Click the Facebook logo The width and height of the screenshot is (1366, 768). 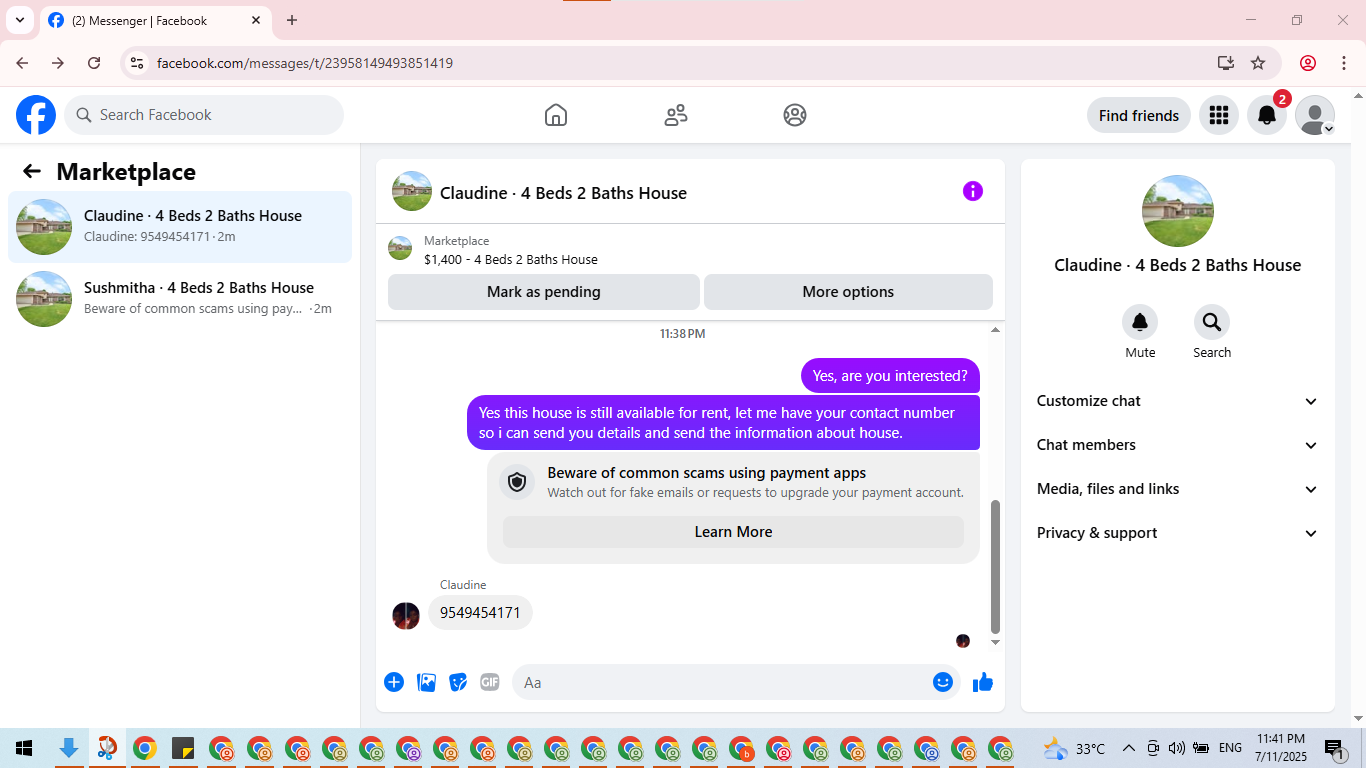pyautogui.click(x=36, y=115)
